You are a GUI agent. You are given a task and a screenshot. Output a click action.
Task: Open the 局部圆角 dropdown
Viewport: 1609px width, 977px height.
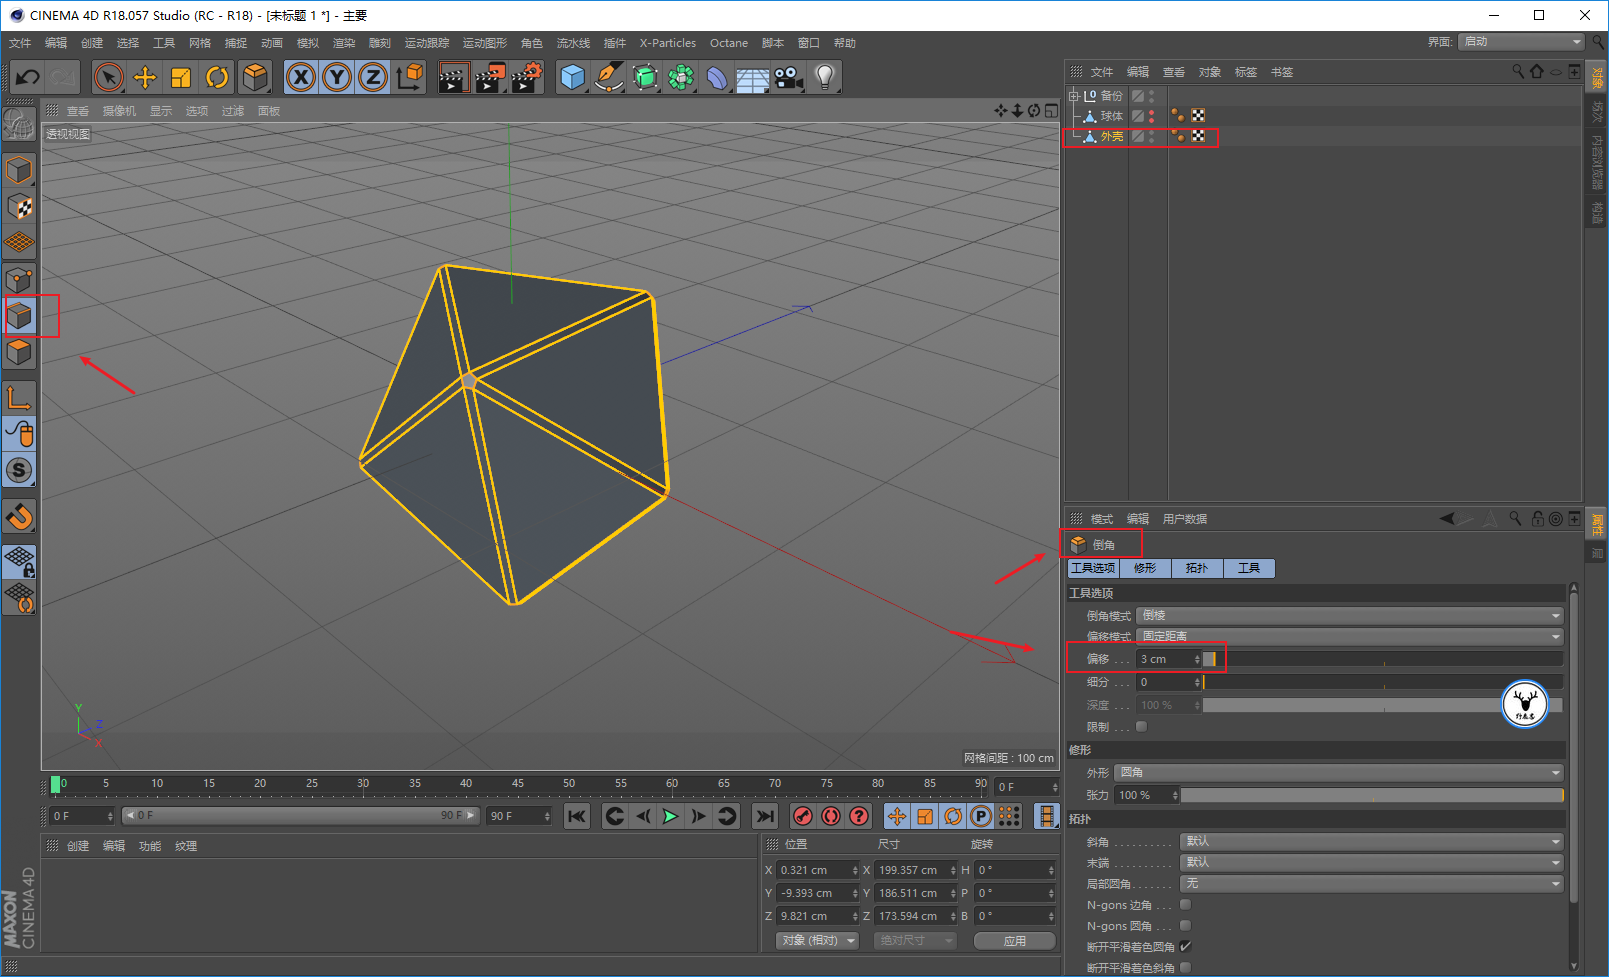pos(1371,884)
